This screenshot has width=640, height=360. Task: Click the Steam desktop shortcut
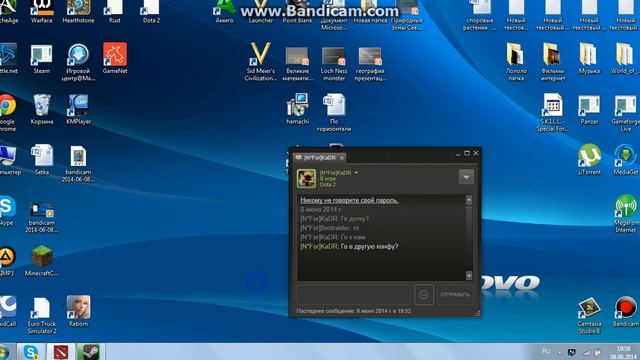tap(42, 60)
